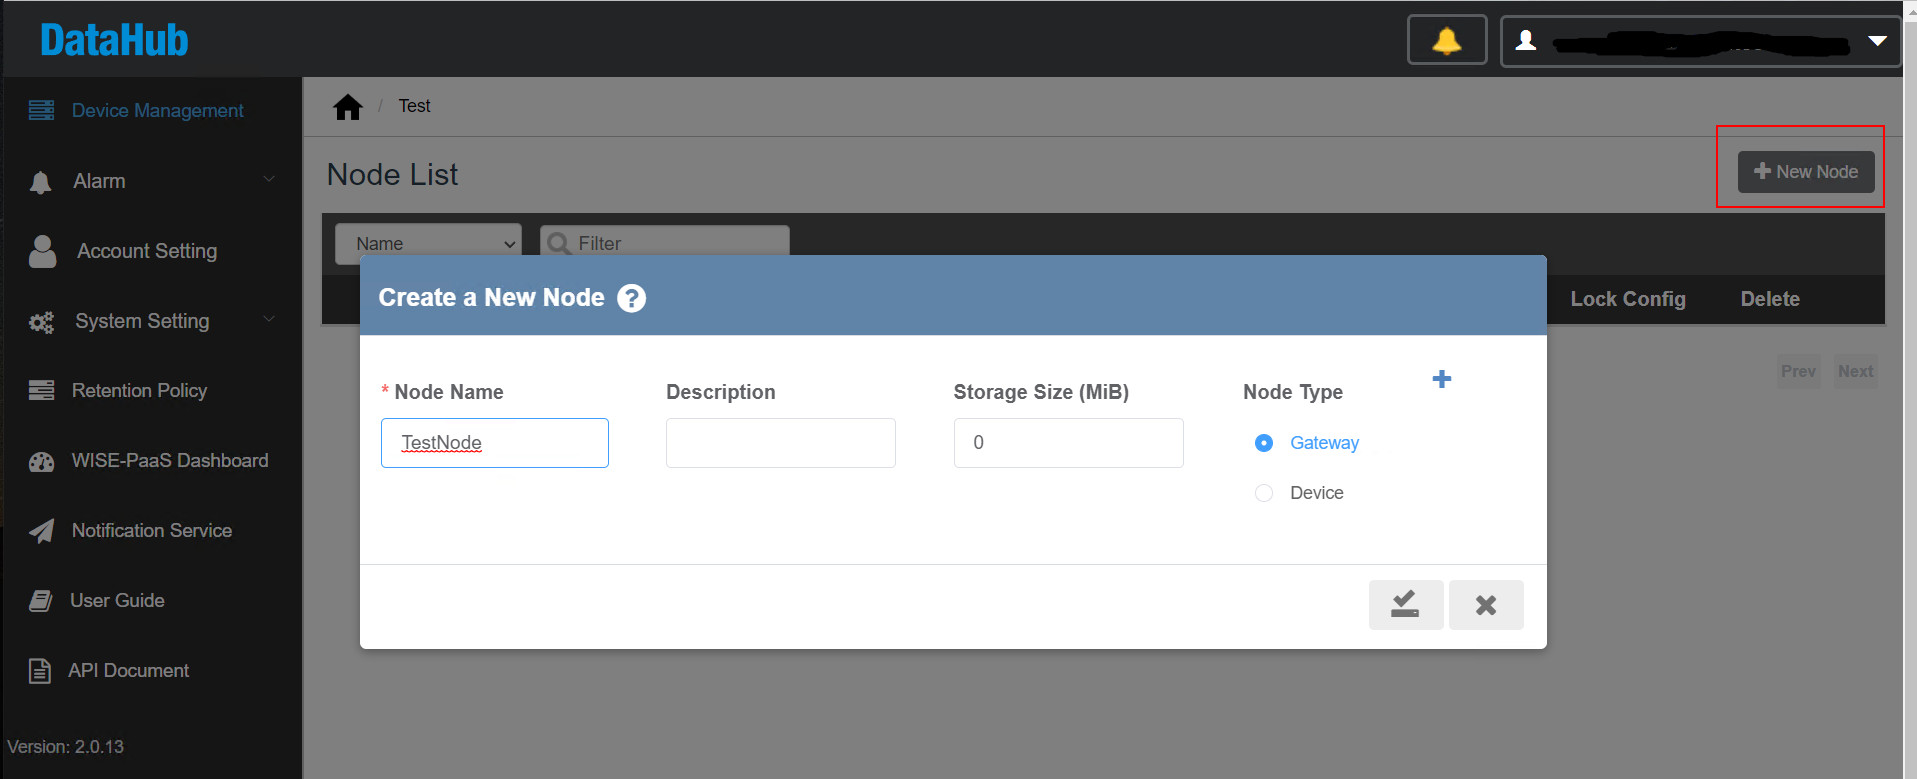Click the Description input field

(x=780, y=443)
